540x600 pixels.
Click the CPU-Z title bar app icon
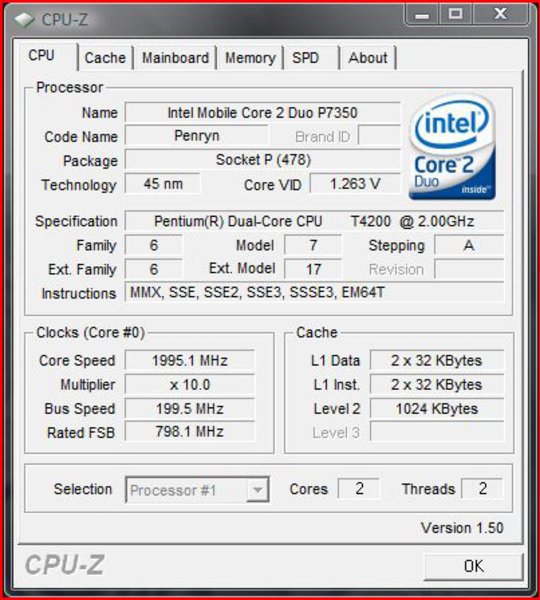pos(24,20)
